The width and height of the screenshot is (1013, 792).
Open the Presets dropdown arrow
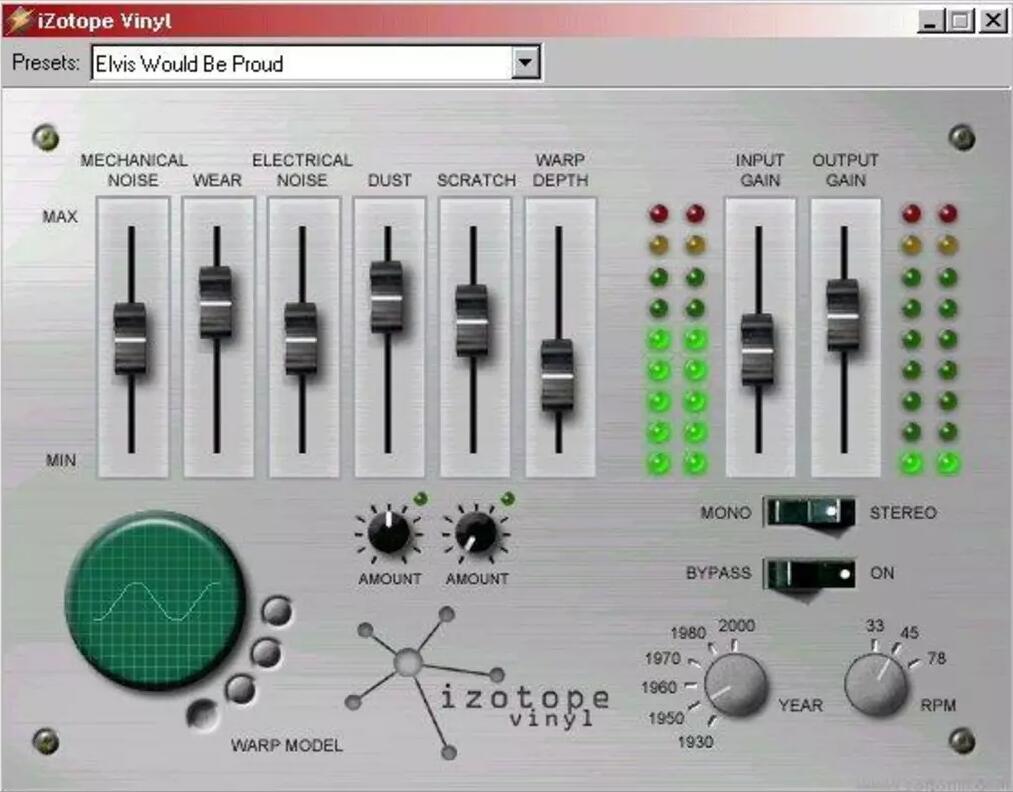coord(525,63)
